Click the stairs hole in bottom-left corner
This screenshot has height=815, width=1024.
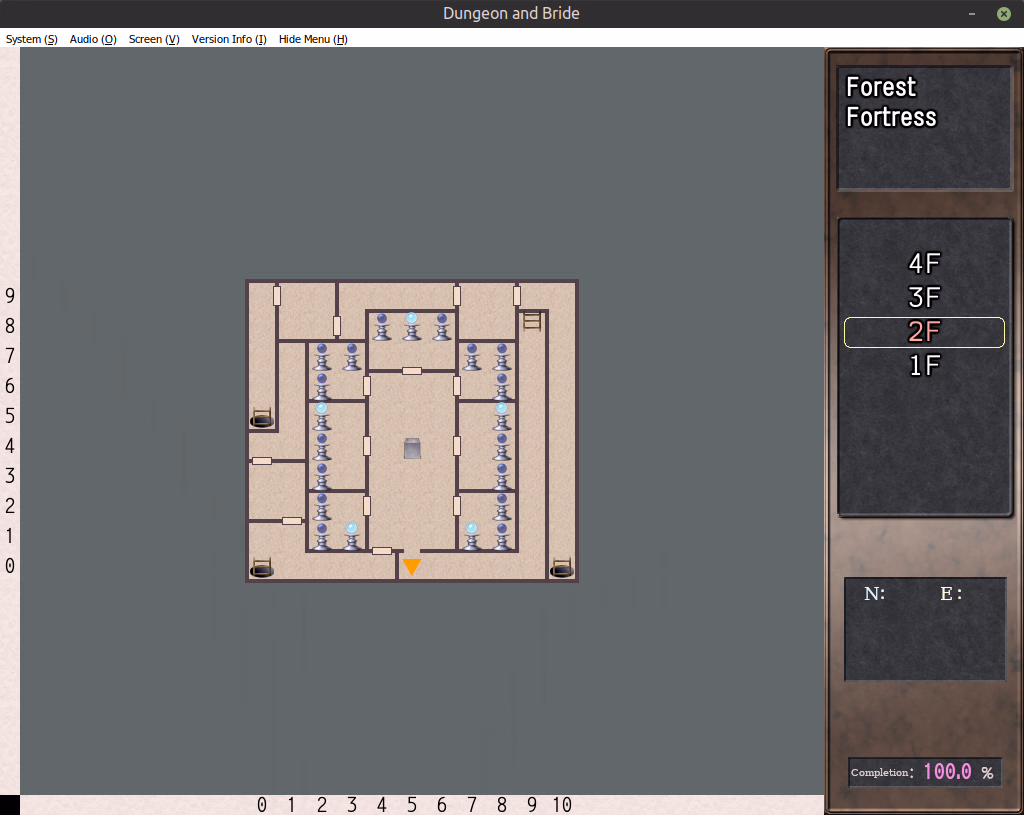[x=262, y=568]
